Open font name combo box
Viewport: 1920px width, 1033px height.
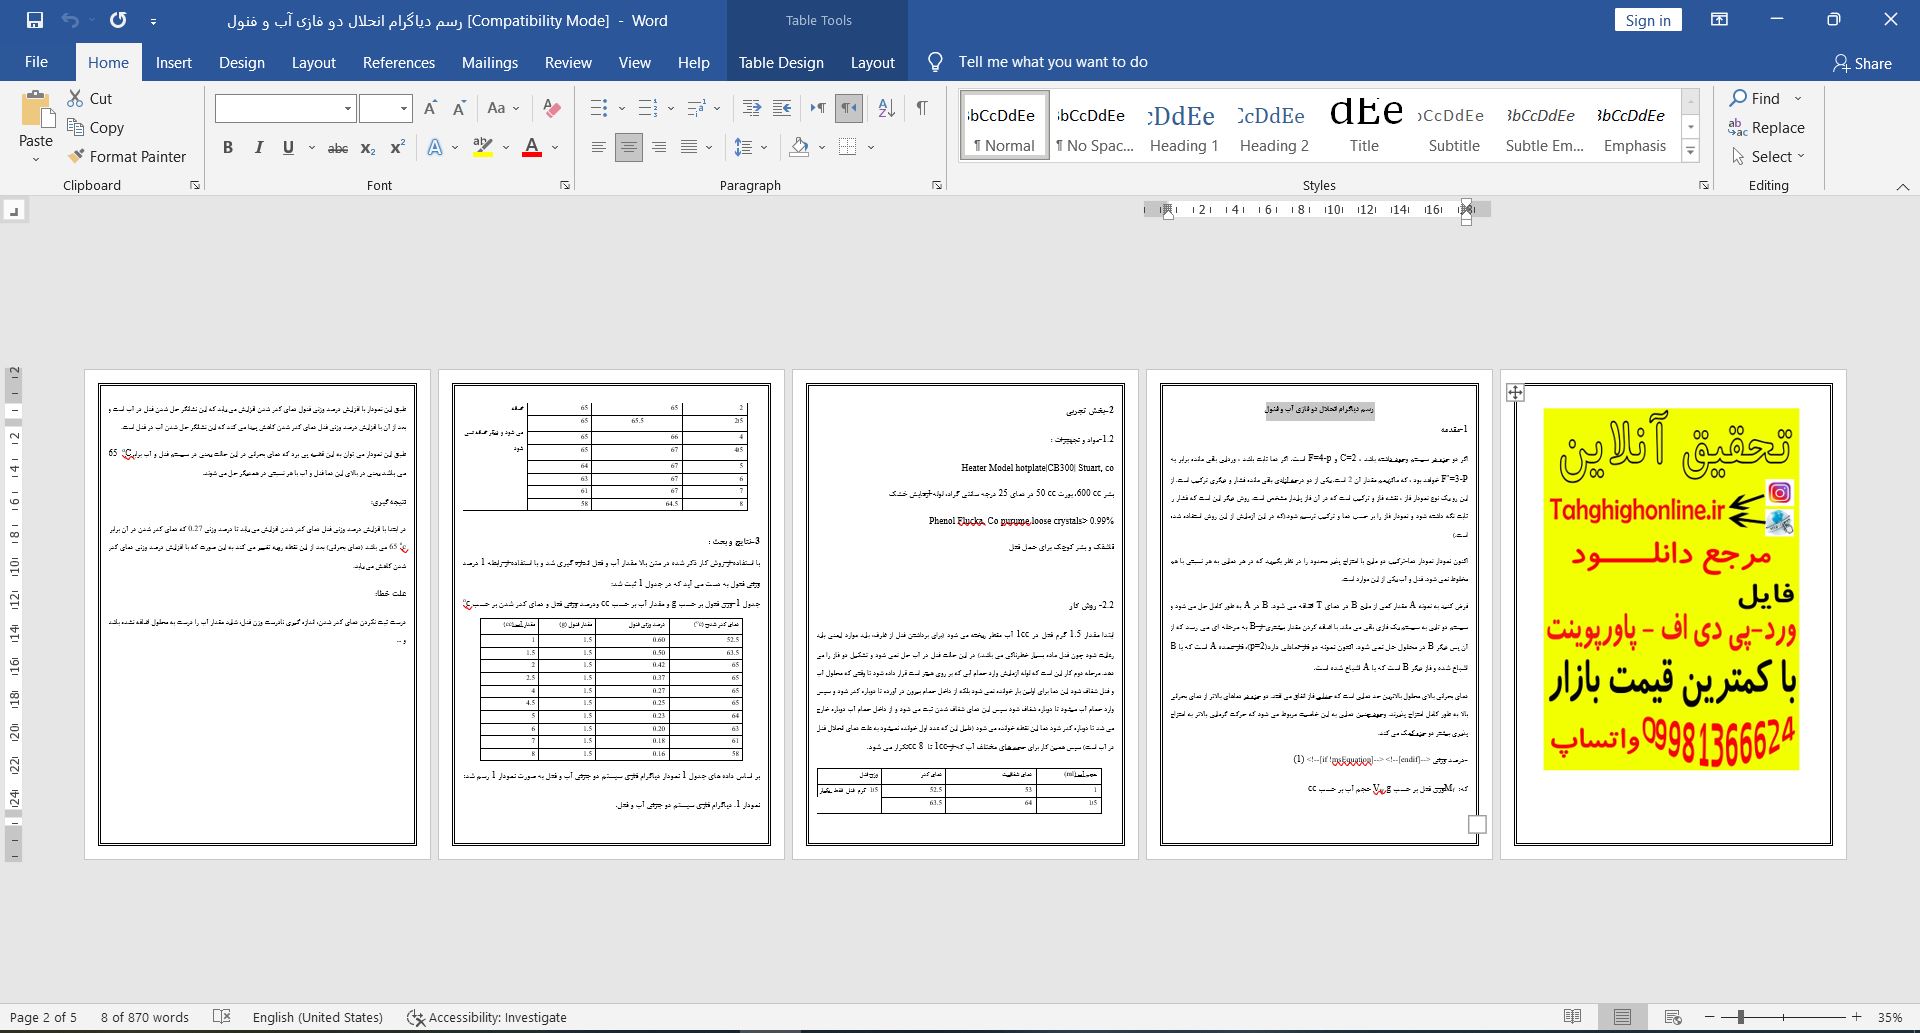pyautogui.click(x=285, y=108)
